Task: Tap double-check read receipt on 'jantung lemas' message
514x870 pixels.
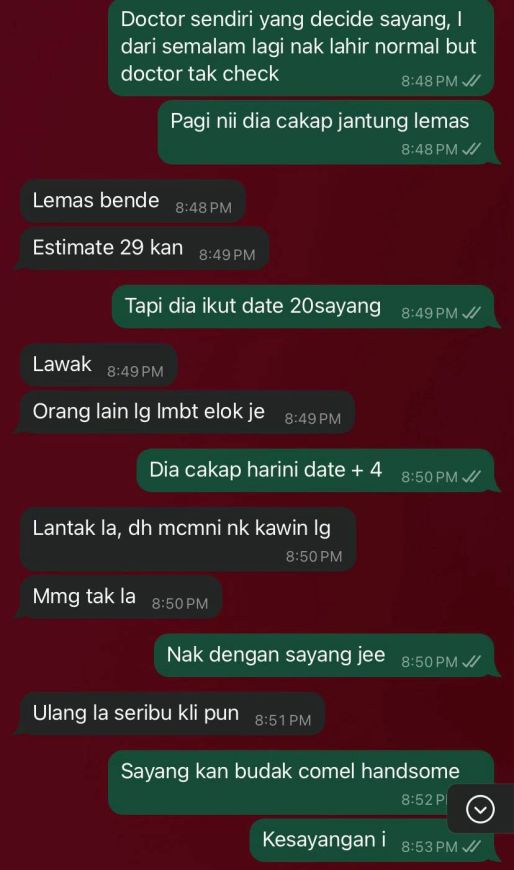Action: click(471, 149)
